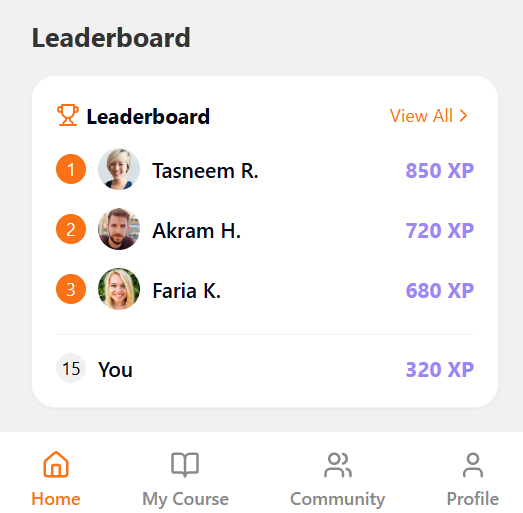Image resolution: width=523 pixels, height=513 pixels.
Task: Open Akram H.'s profile photo
Action: [119, 229]
